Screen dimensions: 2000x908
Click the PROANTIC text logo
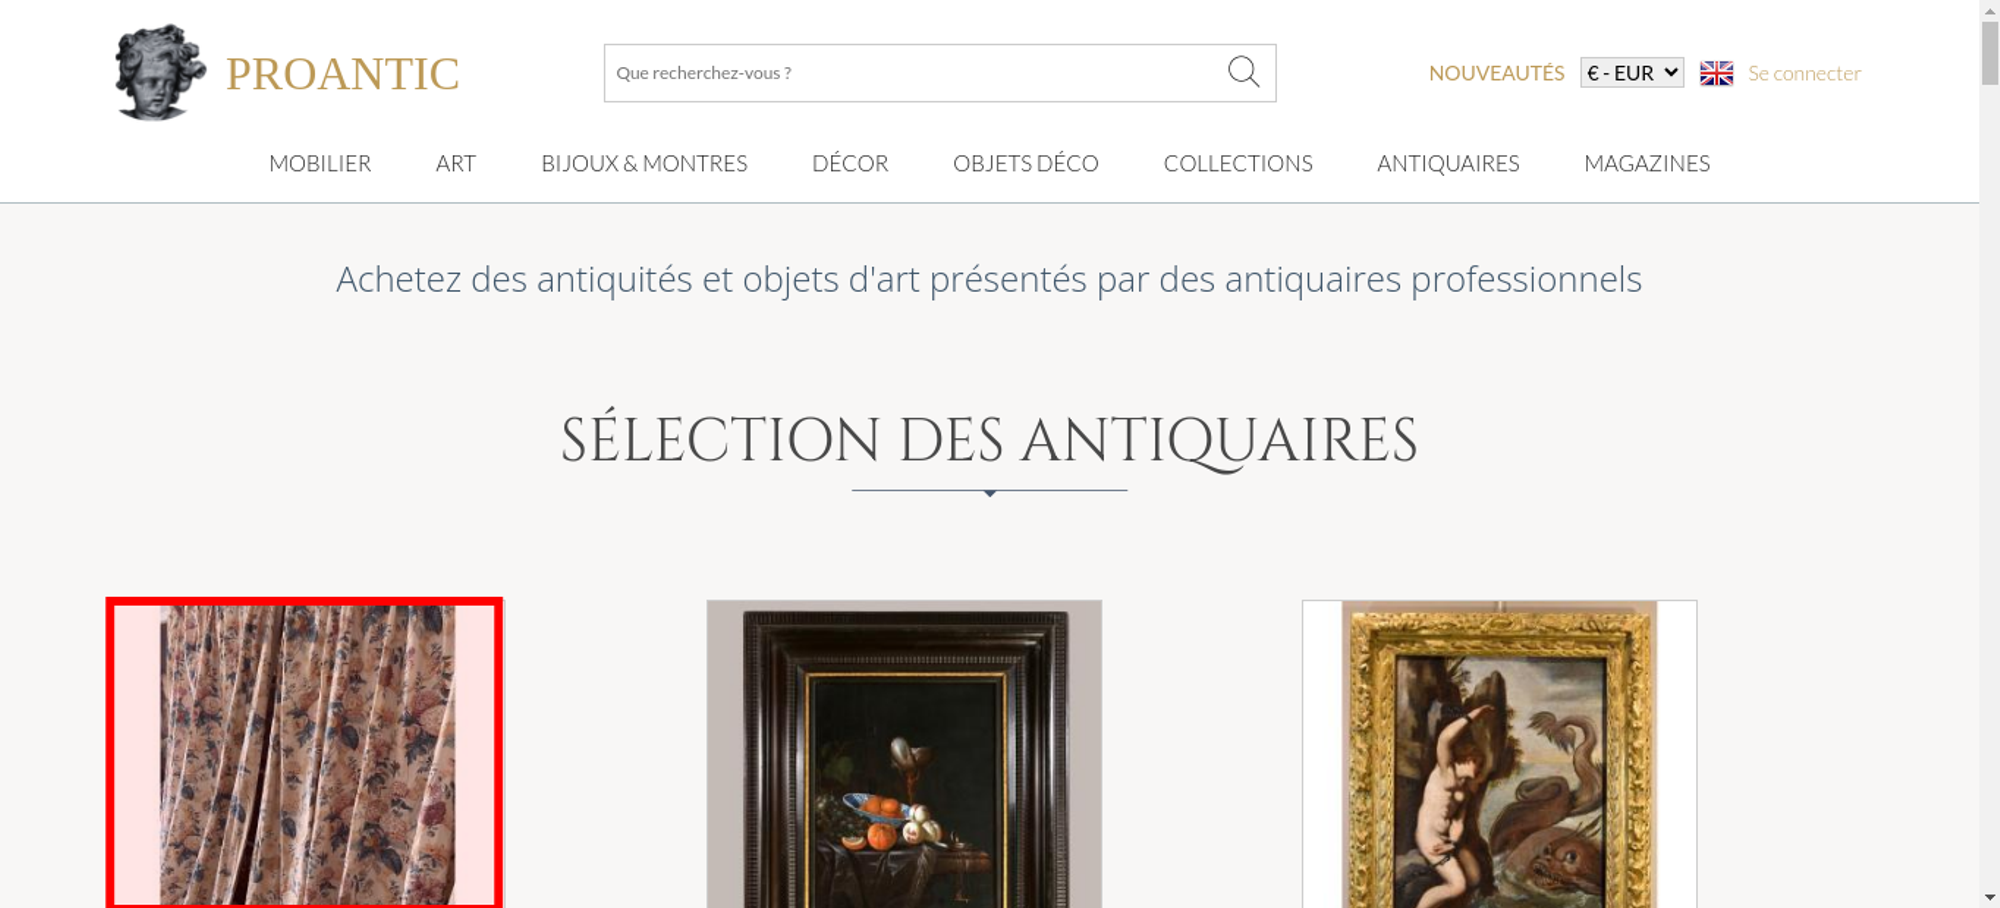(342, 74)
